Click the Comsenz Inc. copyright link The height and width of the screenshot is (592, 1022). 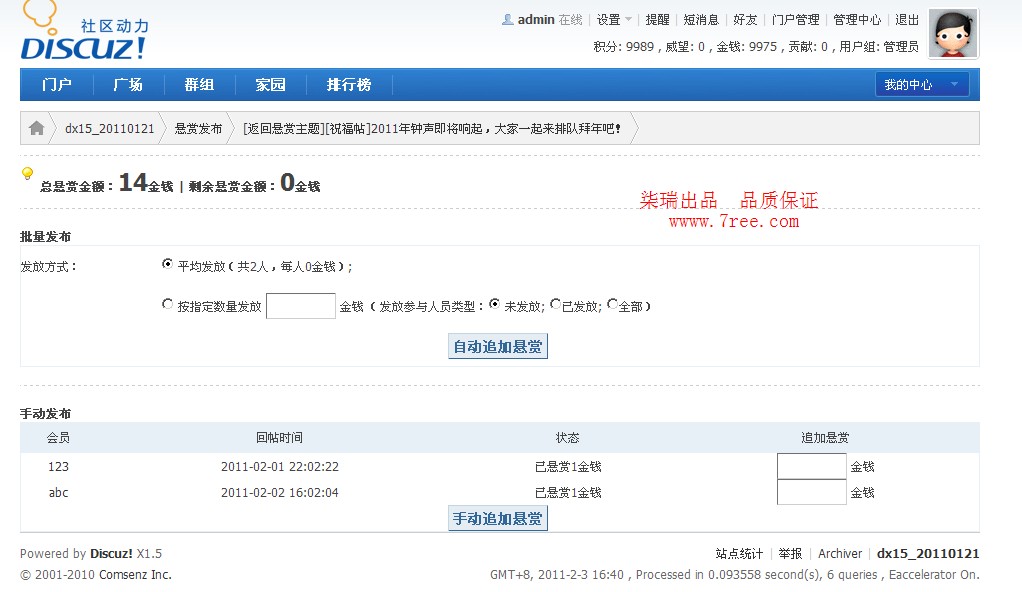click(135, 574)
